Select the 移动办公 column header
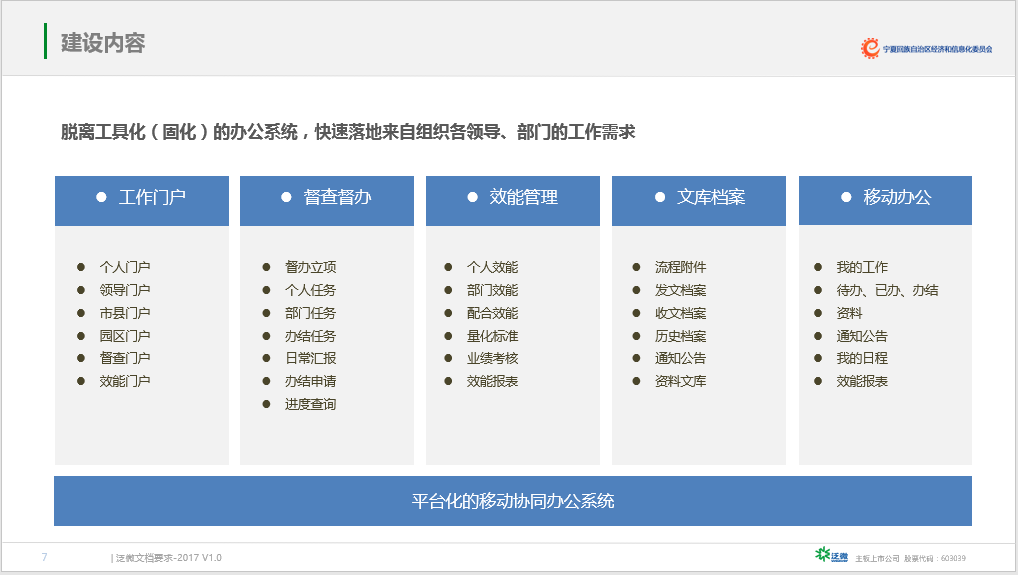Image resolution: width=1018 pixels, height=575 pixels. (885, 201)
